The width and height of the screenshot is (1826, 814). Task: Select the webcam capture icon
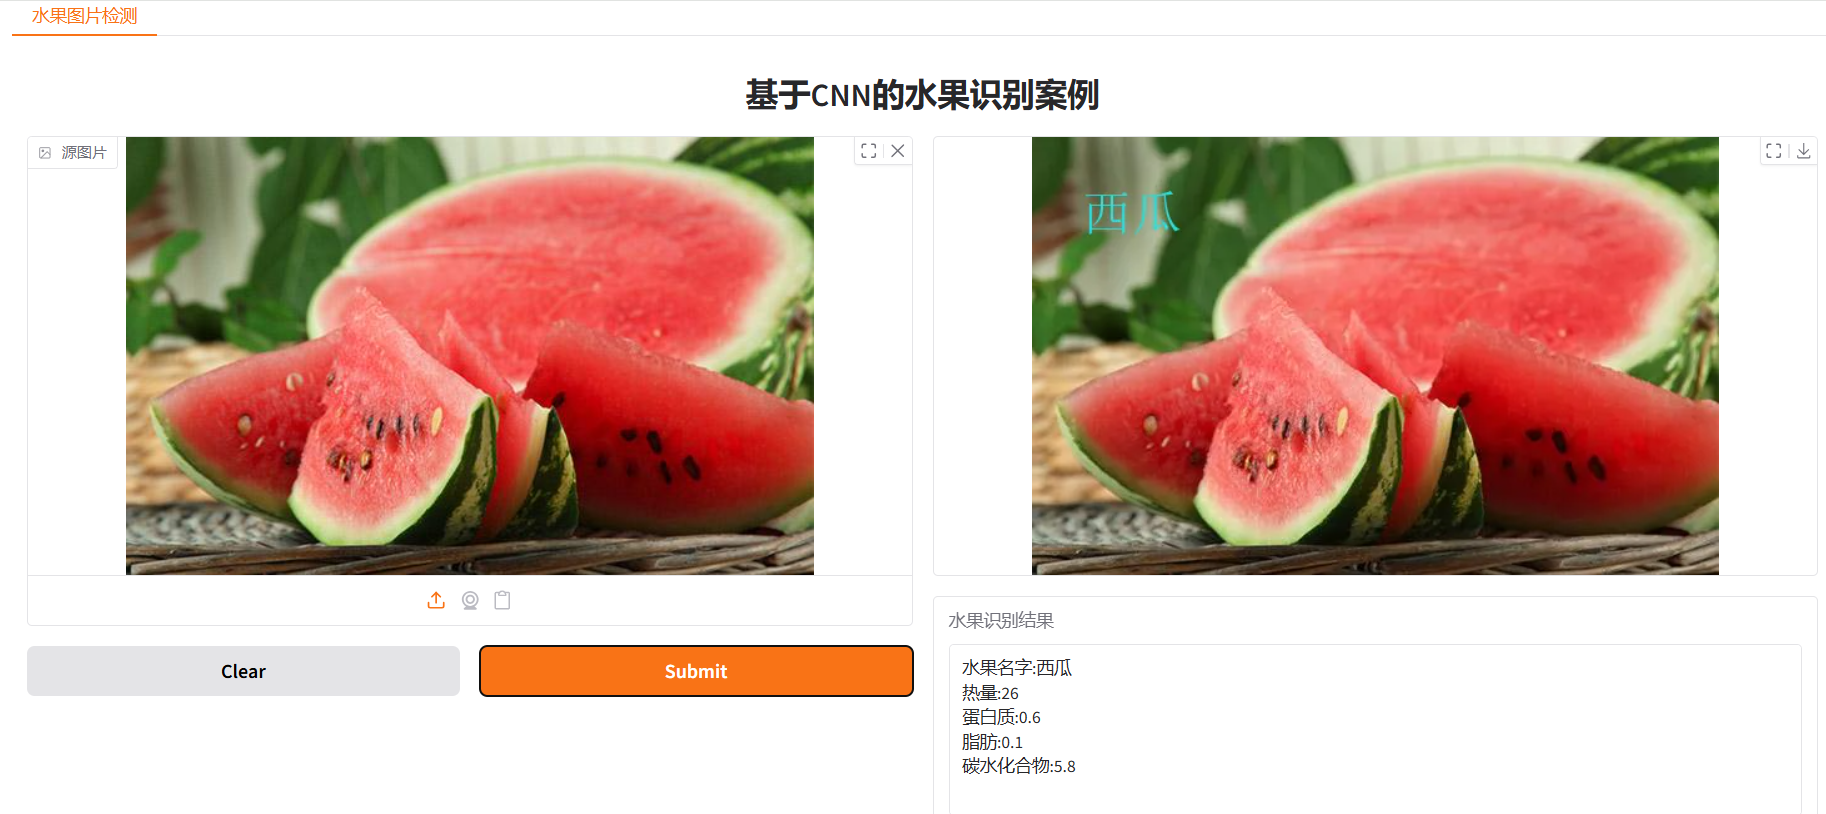(x=470, y=600)
